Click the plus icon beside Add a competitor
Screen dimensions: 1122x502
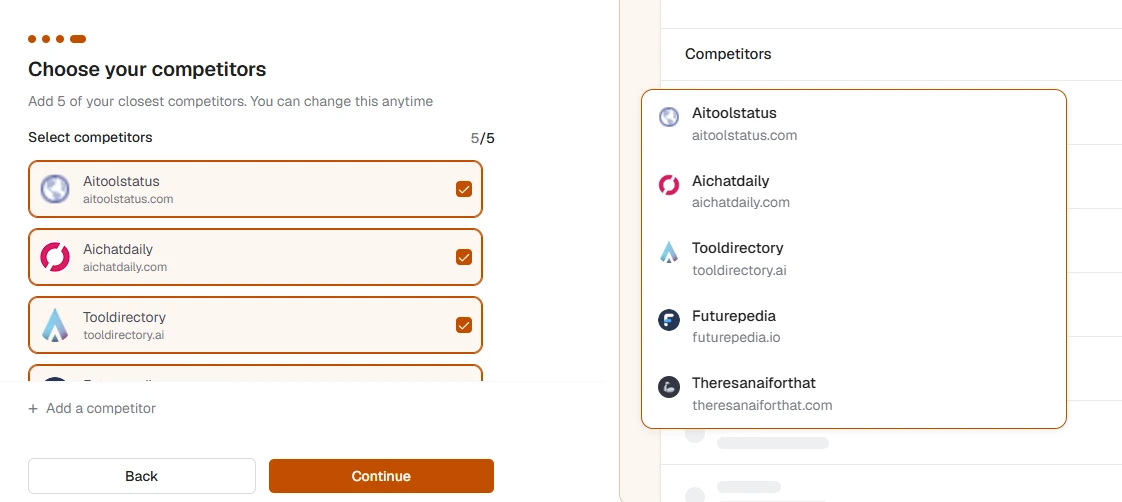[x=33, y=409]
